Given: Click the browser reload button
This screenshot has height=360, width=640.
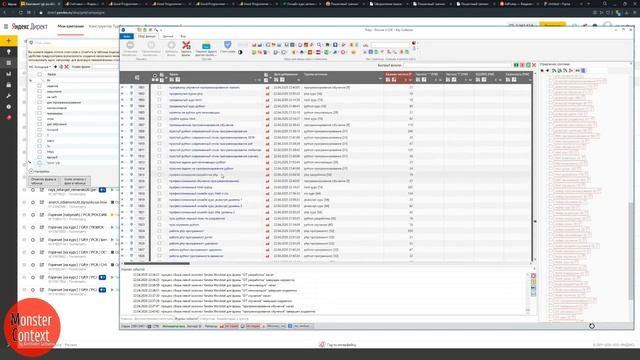Looking at the screenshot, I should coord(20,13).
